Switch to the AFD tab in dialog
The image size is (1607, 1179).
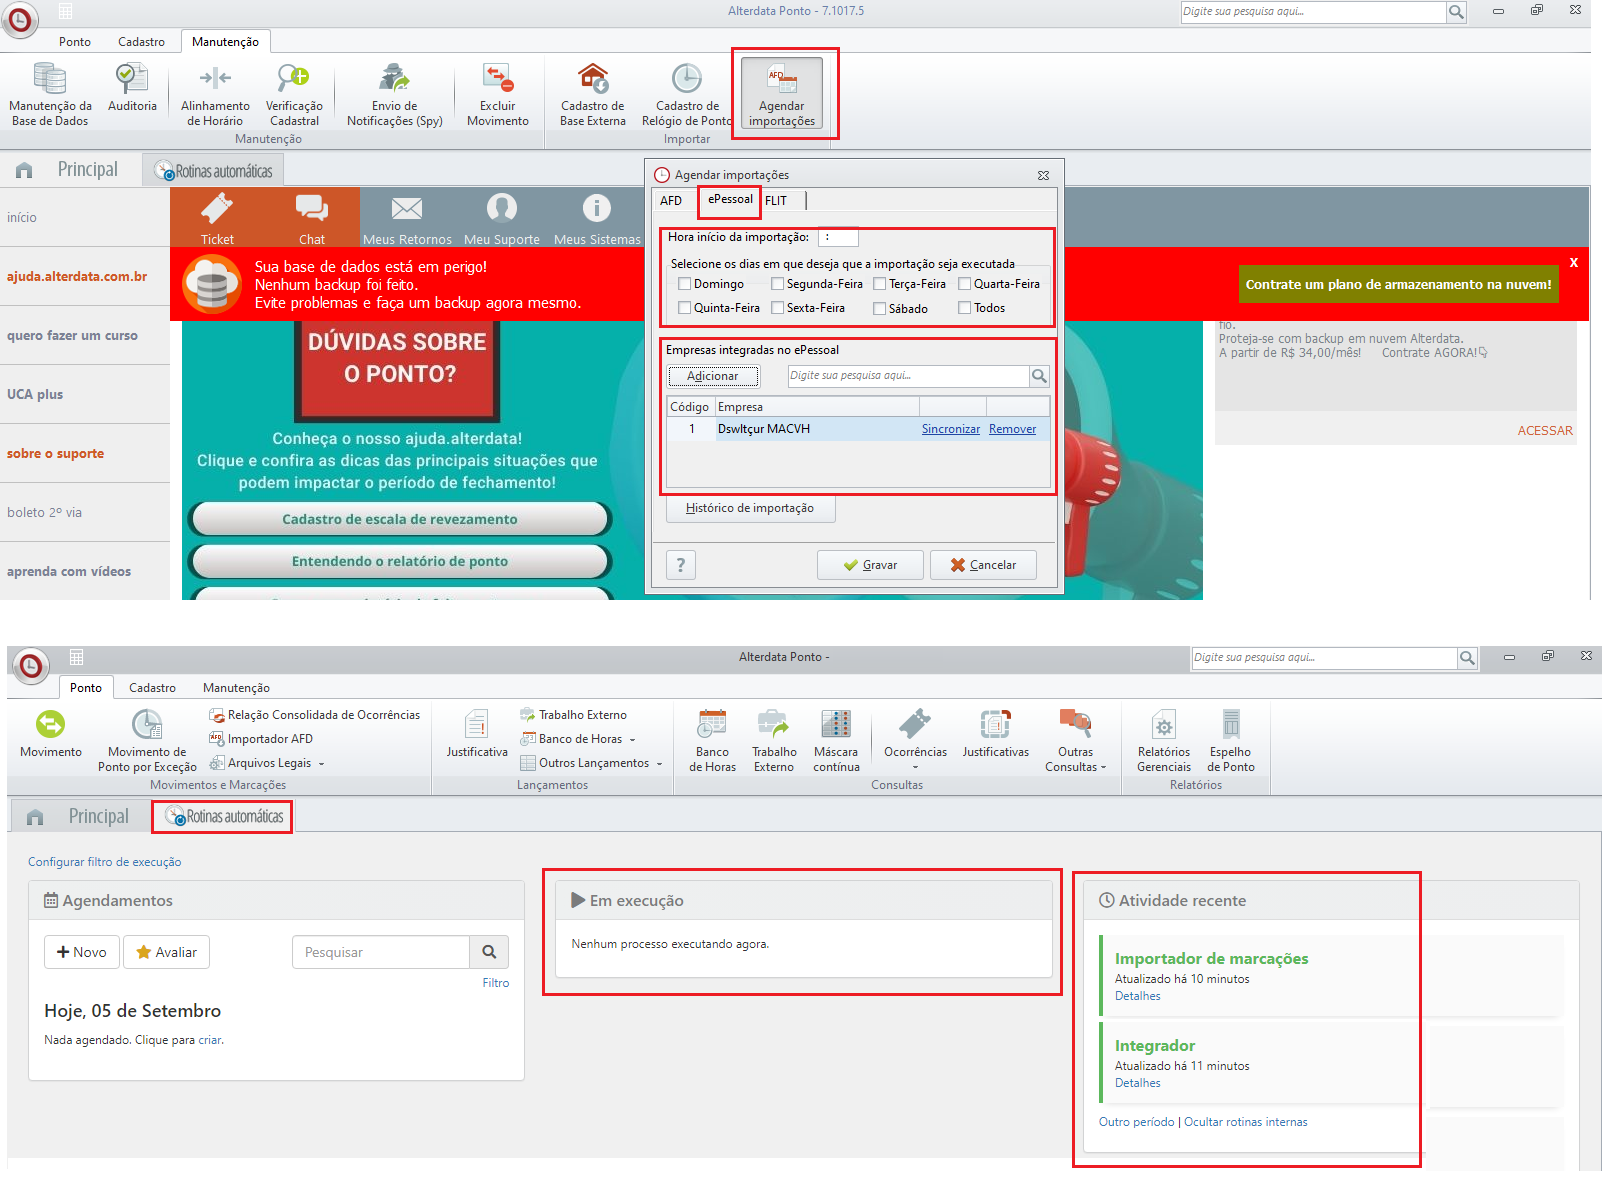coord(671,201)
